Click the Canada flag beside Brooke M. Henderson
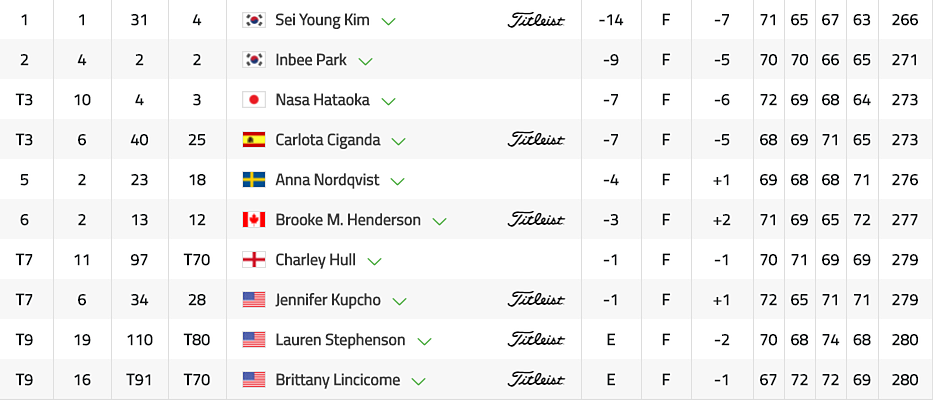 click(x=254, y=220)
